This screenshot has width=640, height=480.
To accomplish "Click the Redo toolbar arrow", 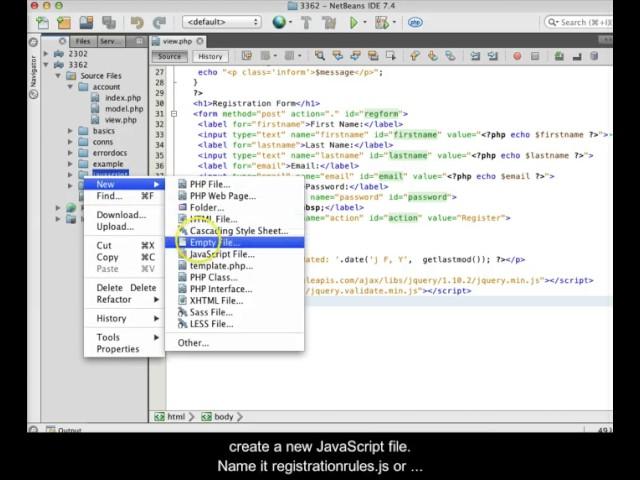I will pyautogui.click(x=159, y=22).
